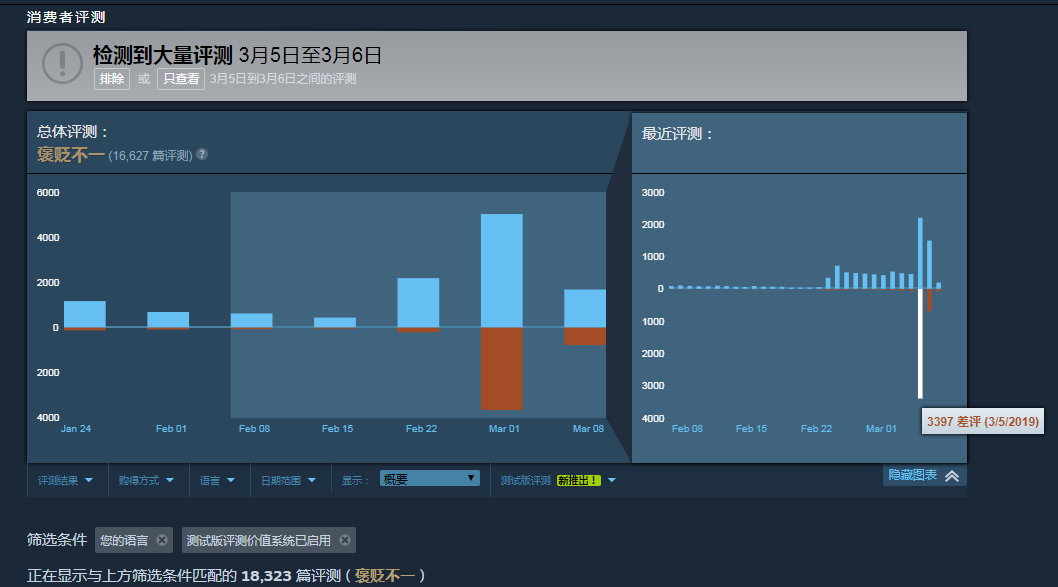Screen dimensions: 1058x587
Task: Click the exclamation warning icon in the alert banner
Action: (62, 64)
